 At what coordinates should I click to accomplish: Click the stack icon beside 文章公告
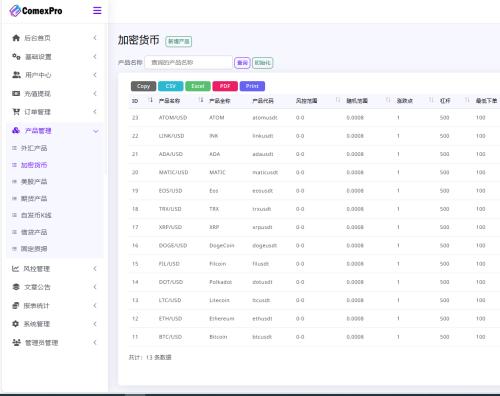pyautogui.click(x=16, y=287)
